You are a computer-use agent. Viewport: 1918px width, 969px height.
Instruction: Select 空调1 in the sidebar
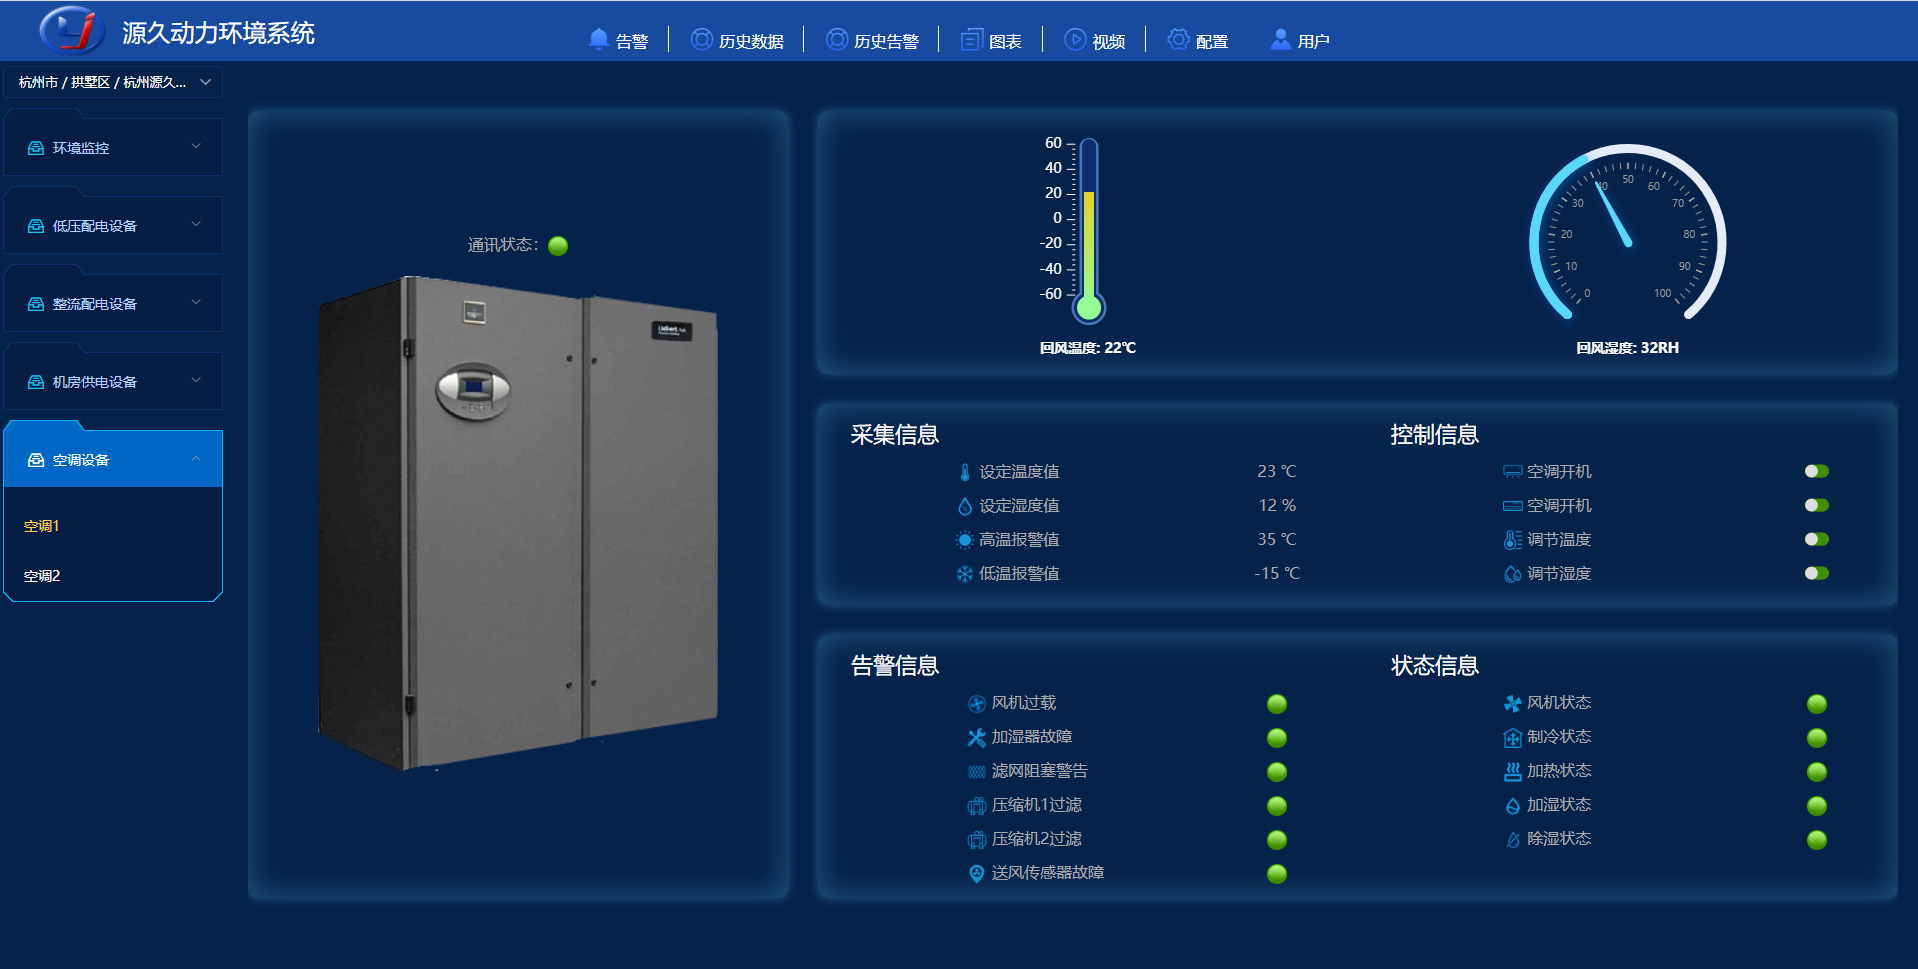42,526
